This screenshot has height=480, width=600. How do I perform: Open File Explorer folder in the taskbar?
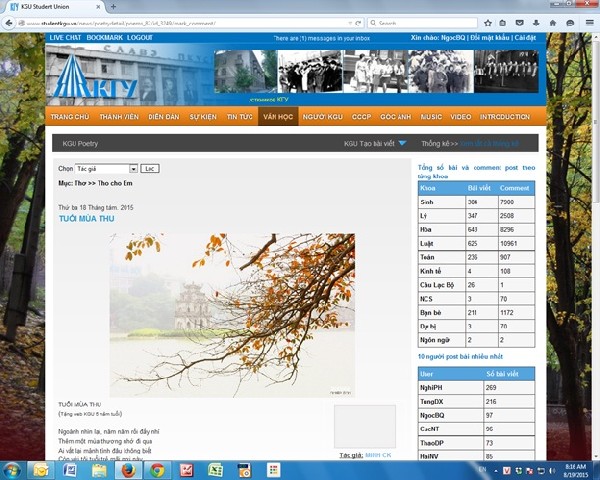(x=99, y=470)
